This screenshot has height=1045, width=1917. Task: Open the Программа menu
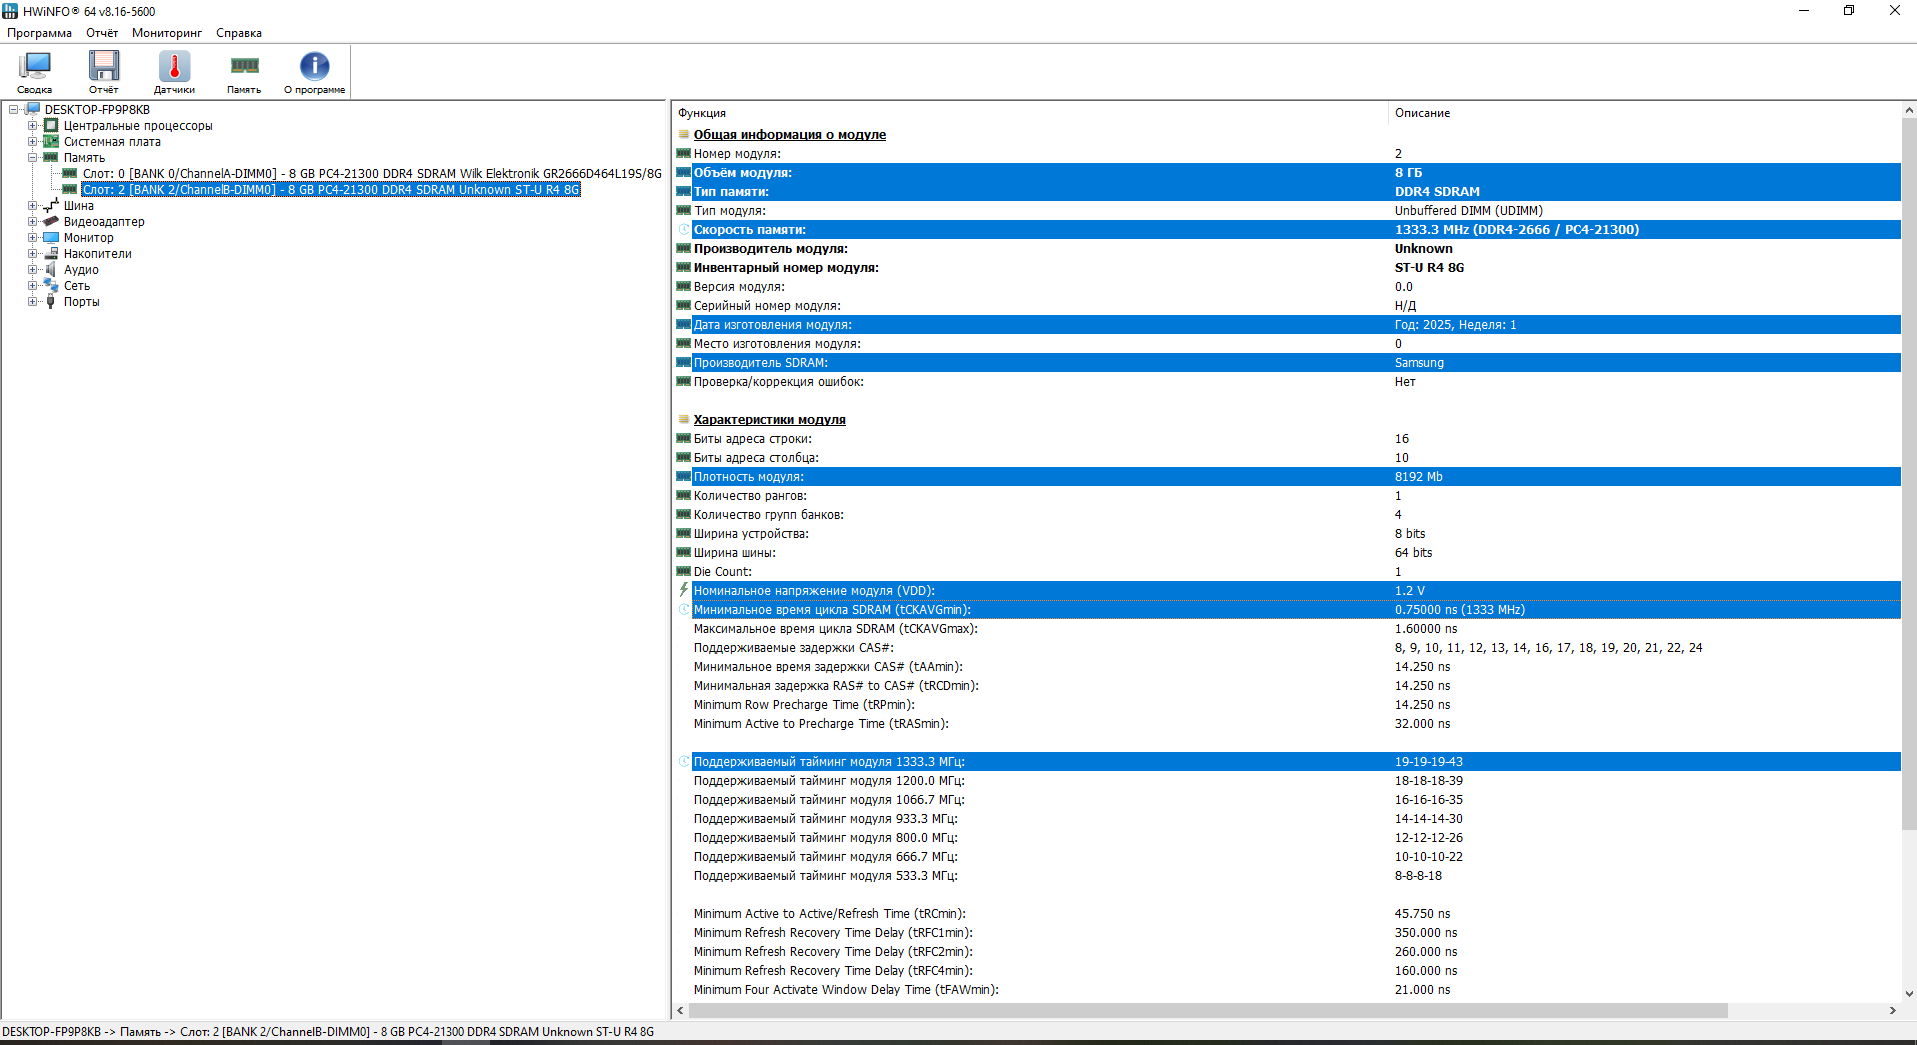coord(39,33)
